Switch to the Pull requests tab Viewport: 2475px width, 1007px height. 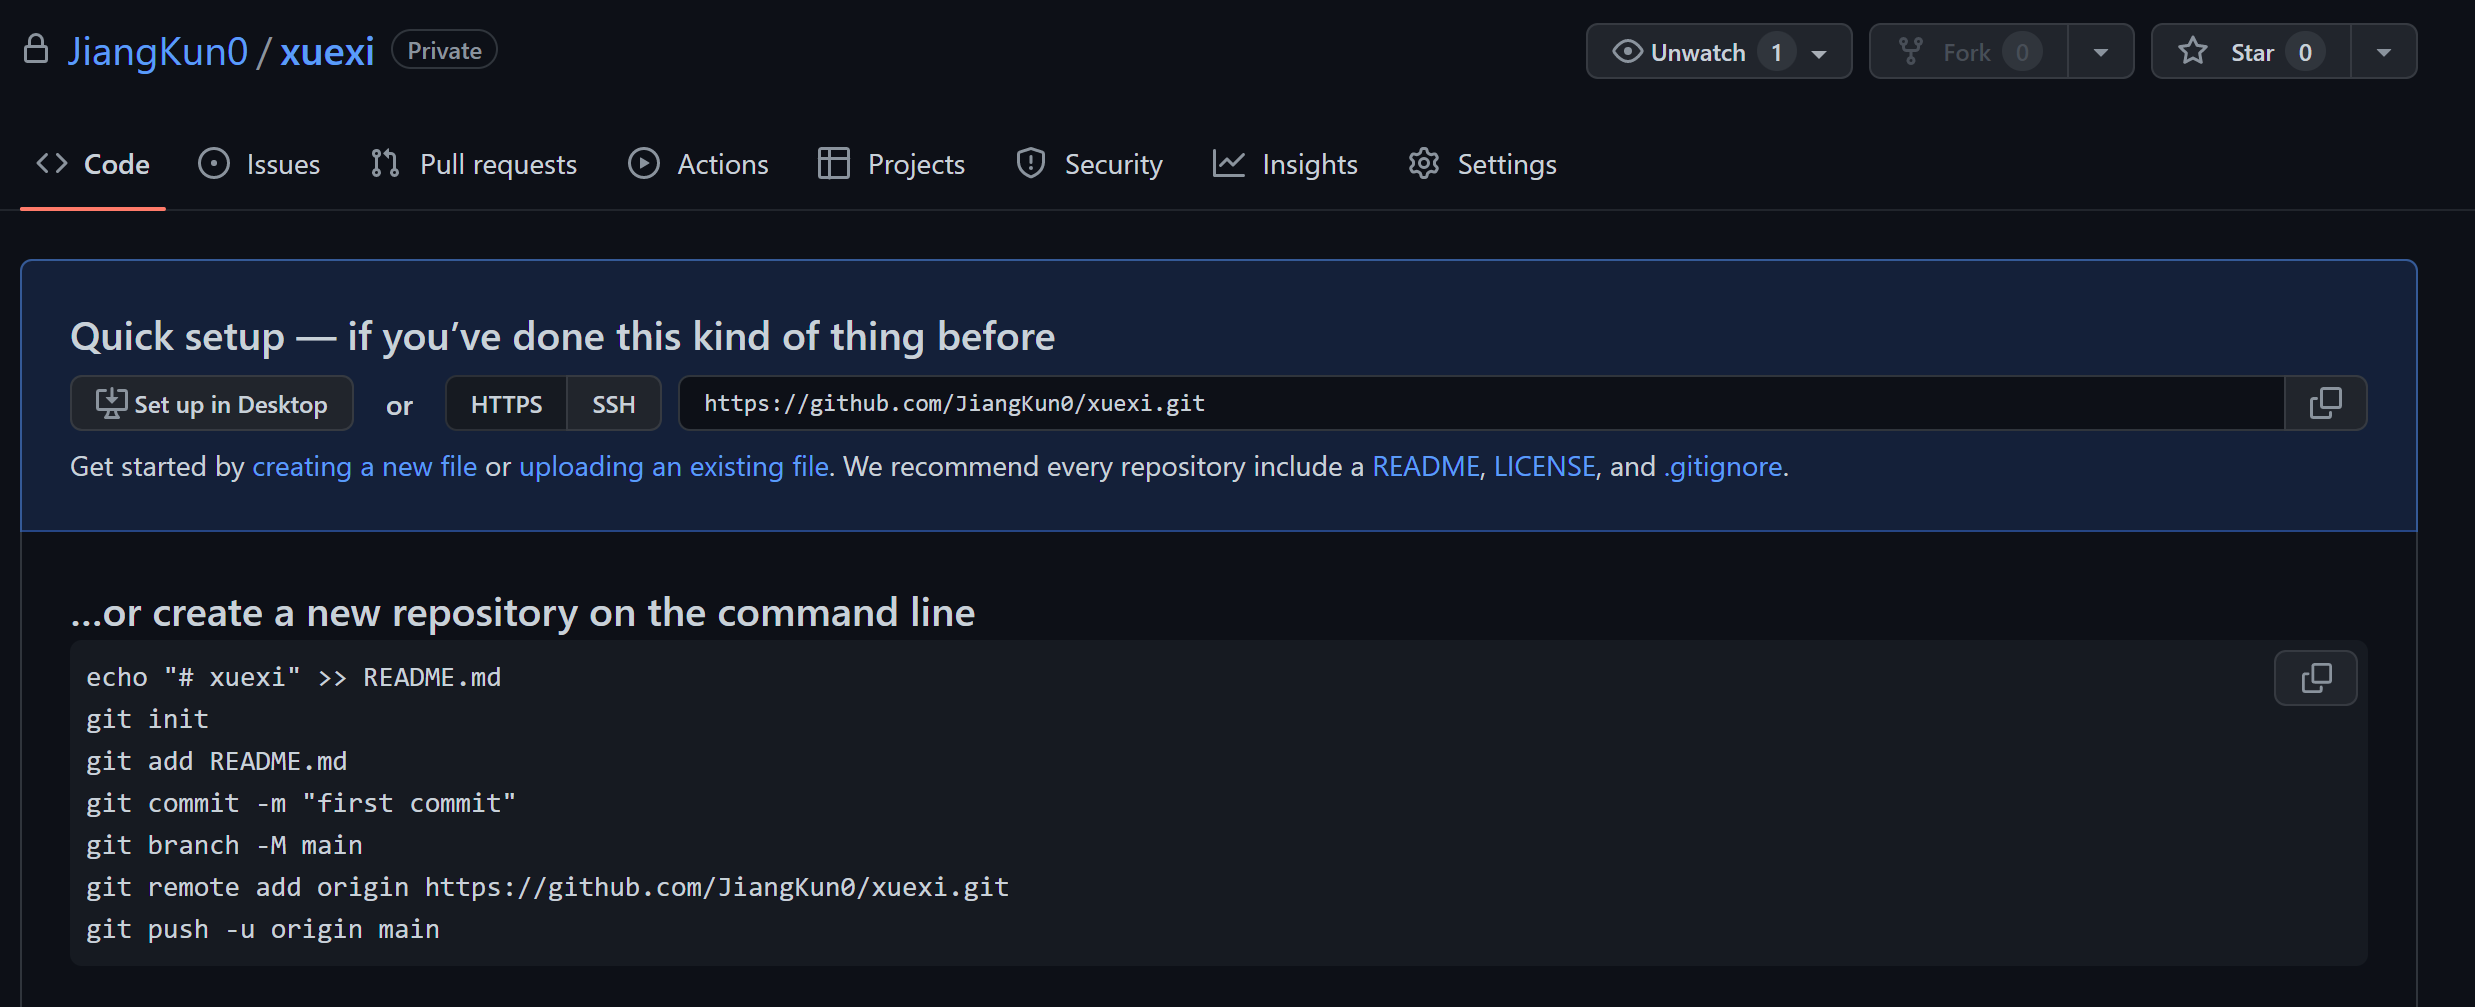point(474,164)
